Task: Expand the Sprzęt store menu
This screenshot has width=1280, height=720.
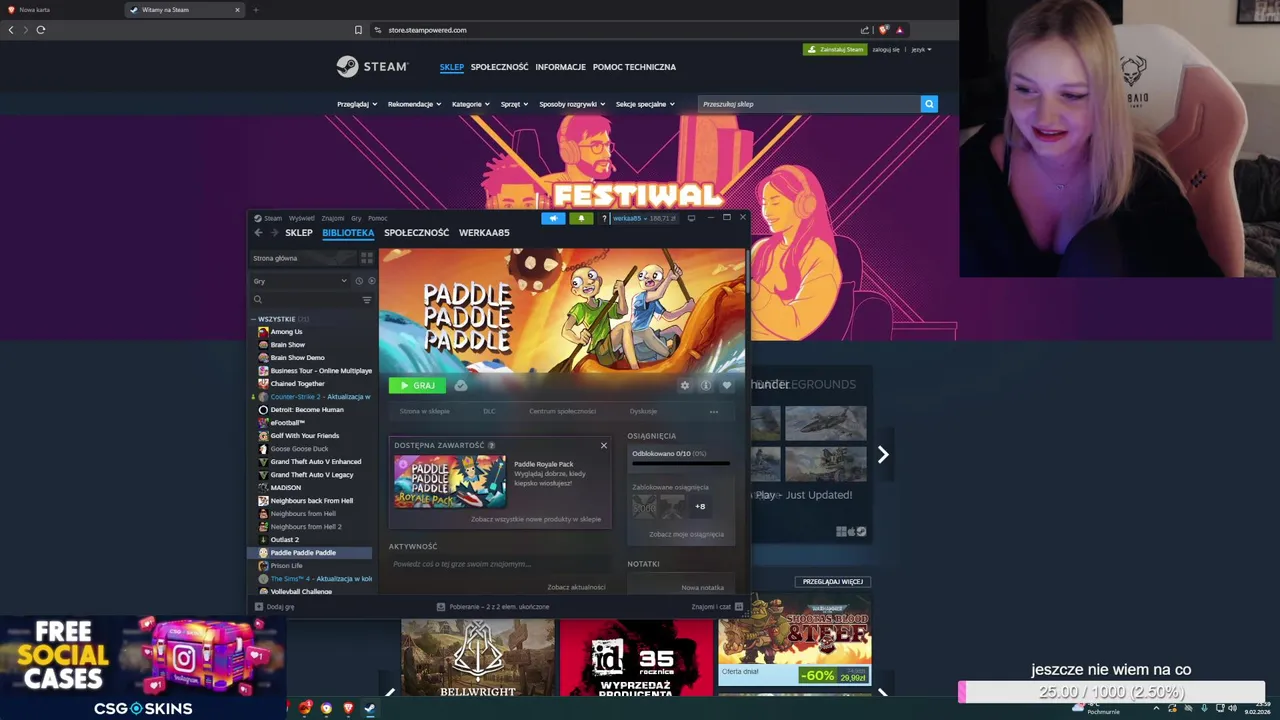Action: (x=514, y=104)
